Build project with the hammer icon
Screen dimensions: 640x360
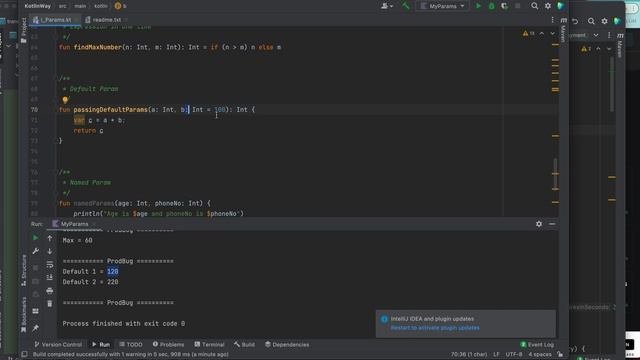coord(405,6)
